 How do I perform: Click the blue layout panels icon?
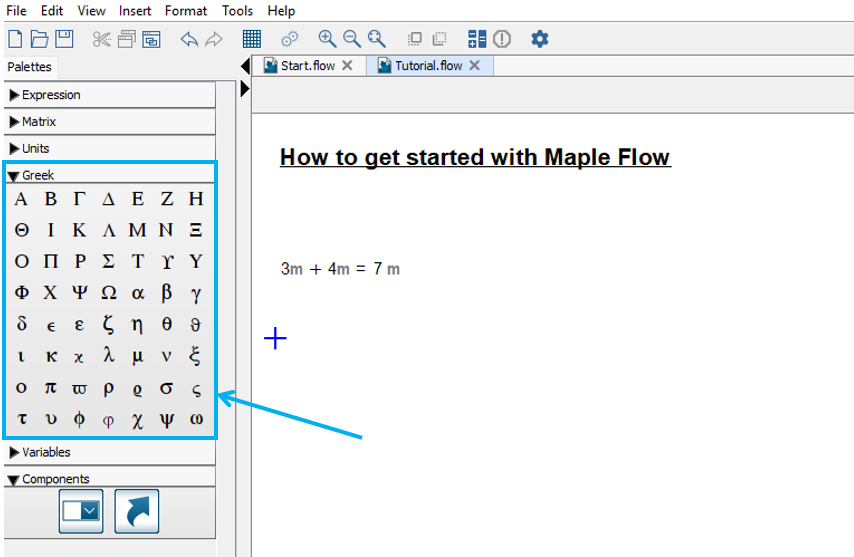click(x=477, y=39)
